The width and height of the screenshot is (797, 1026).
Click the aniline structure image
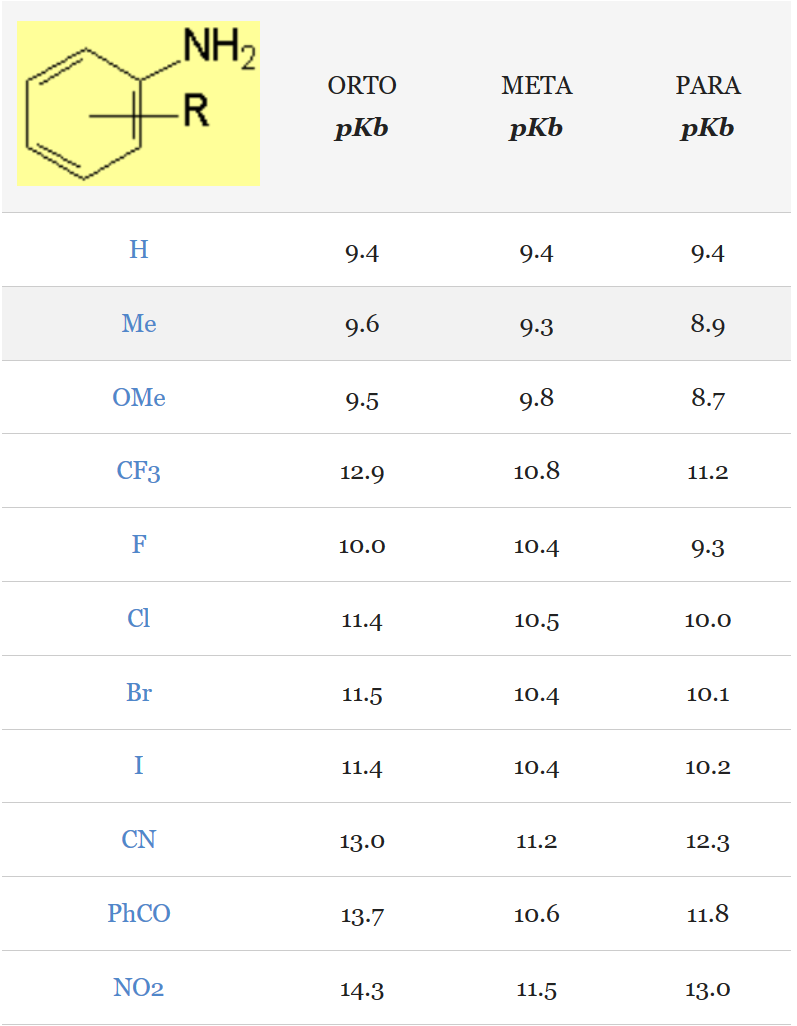[138, 103]
